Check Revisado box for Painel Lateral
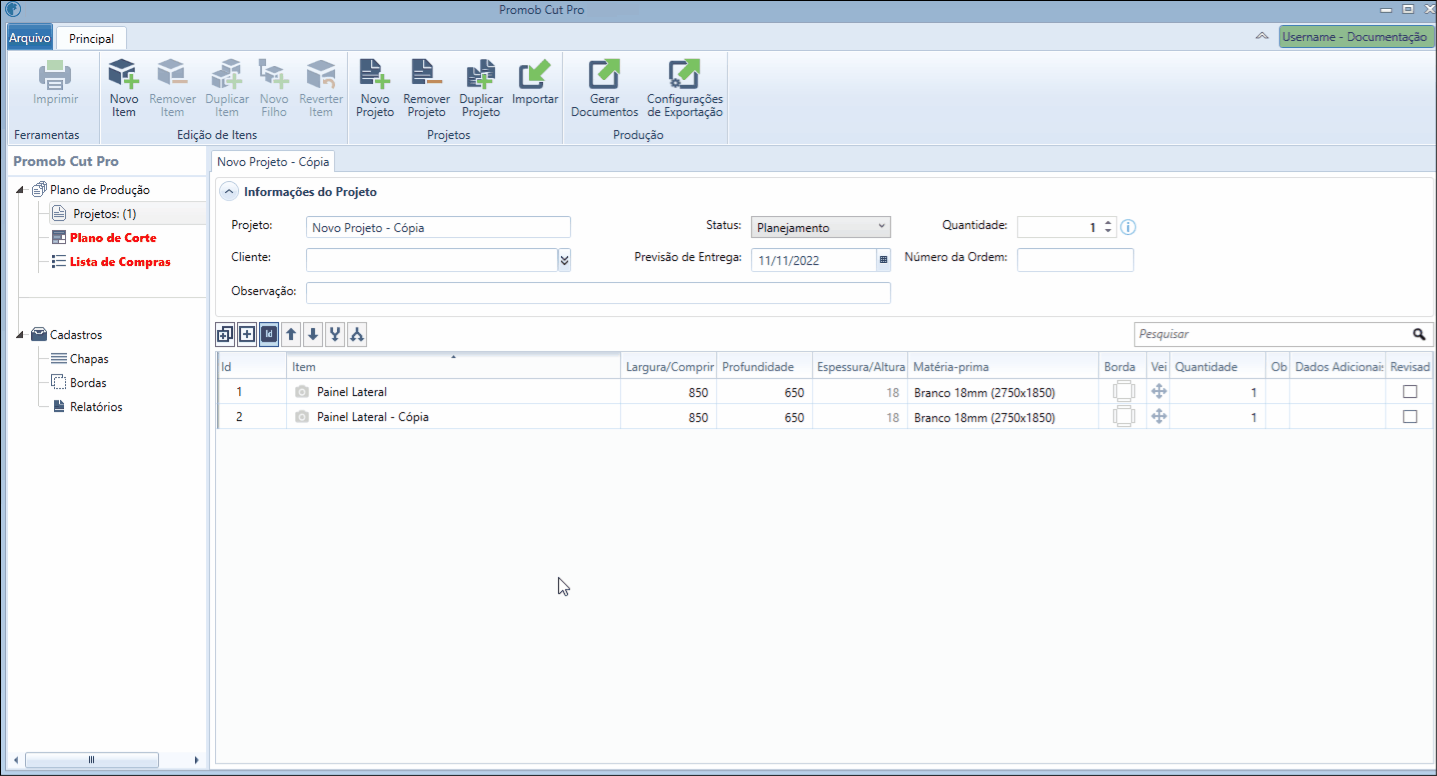This screenshot has height=776, width=1437. 1410,392
